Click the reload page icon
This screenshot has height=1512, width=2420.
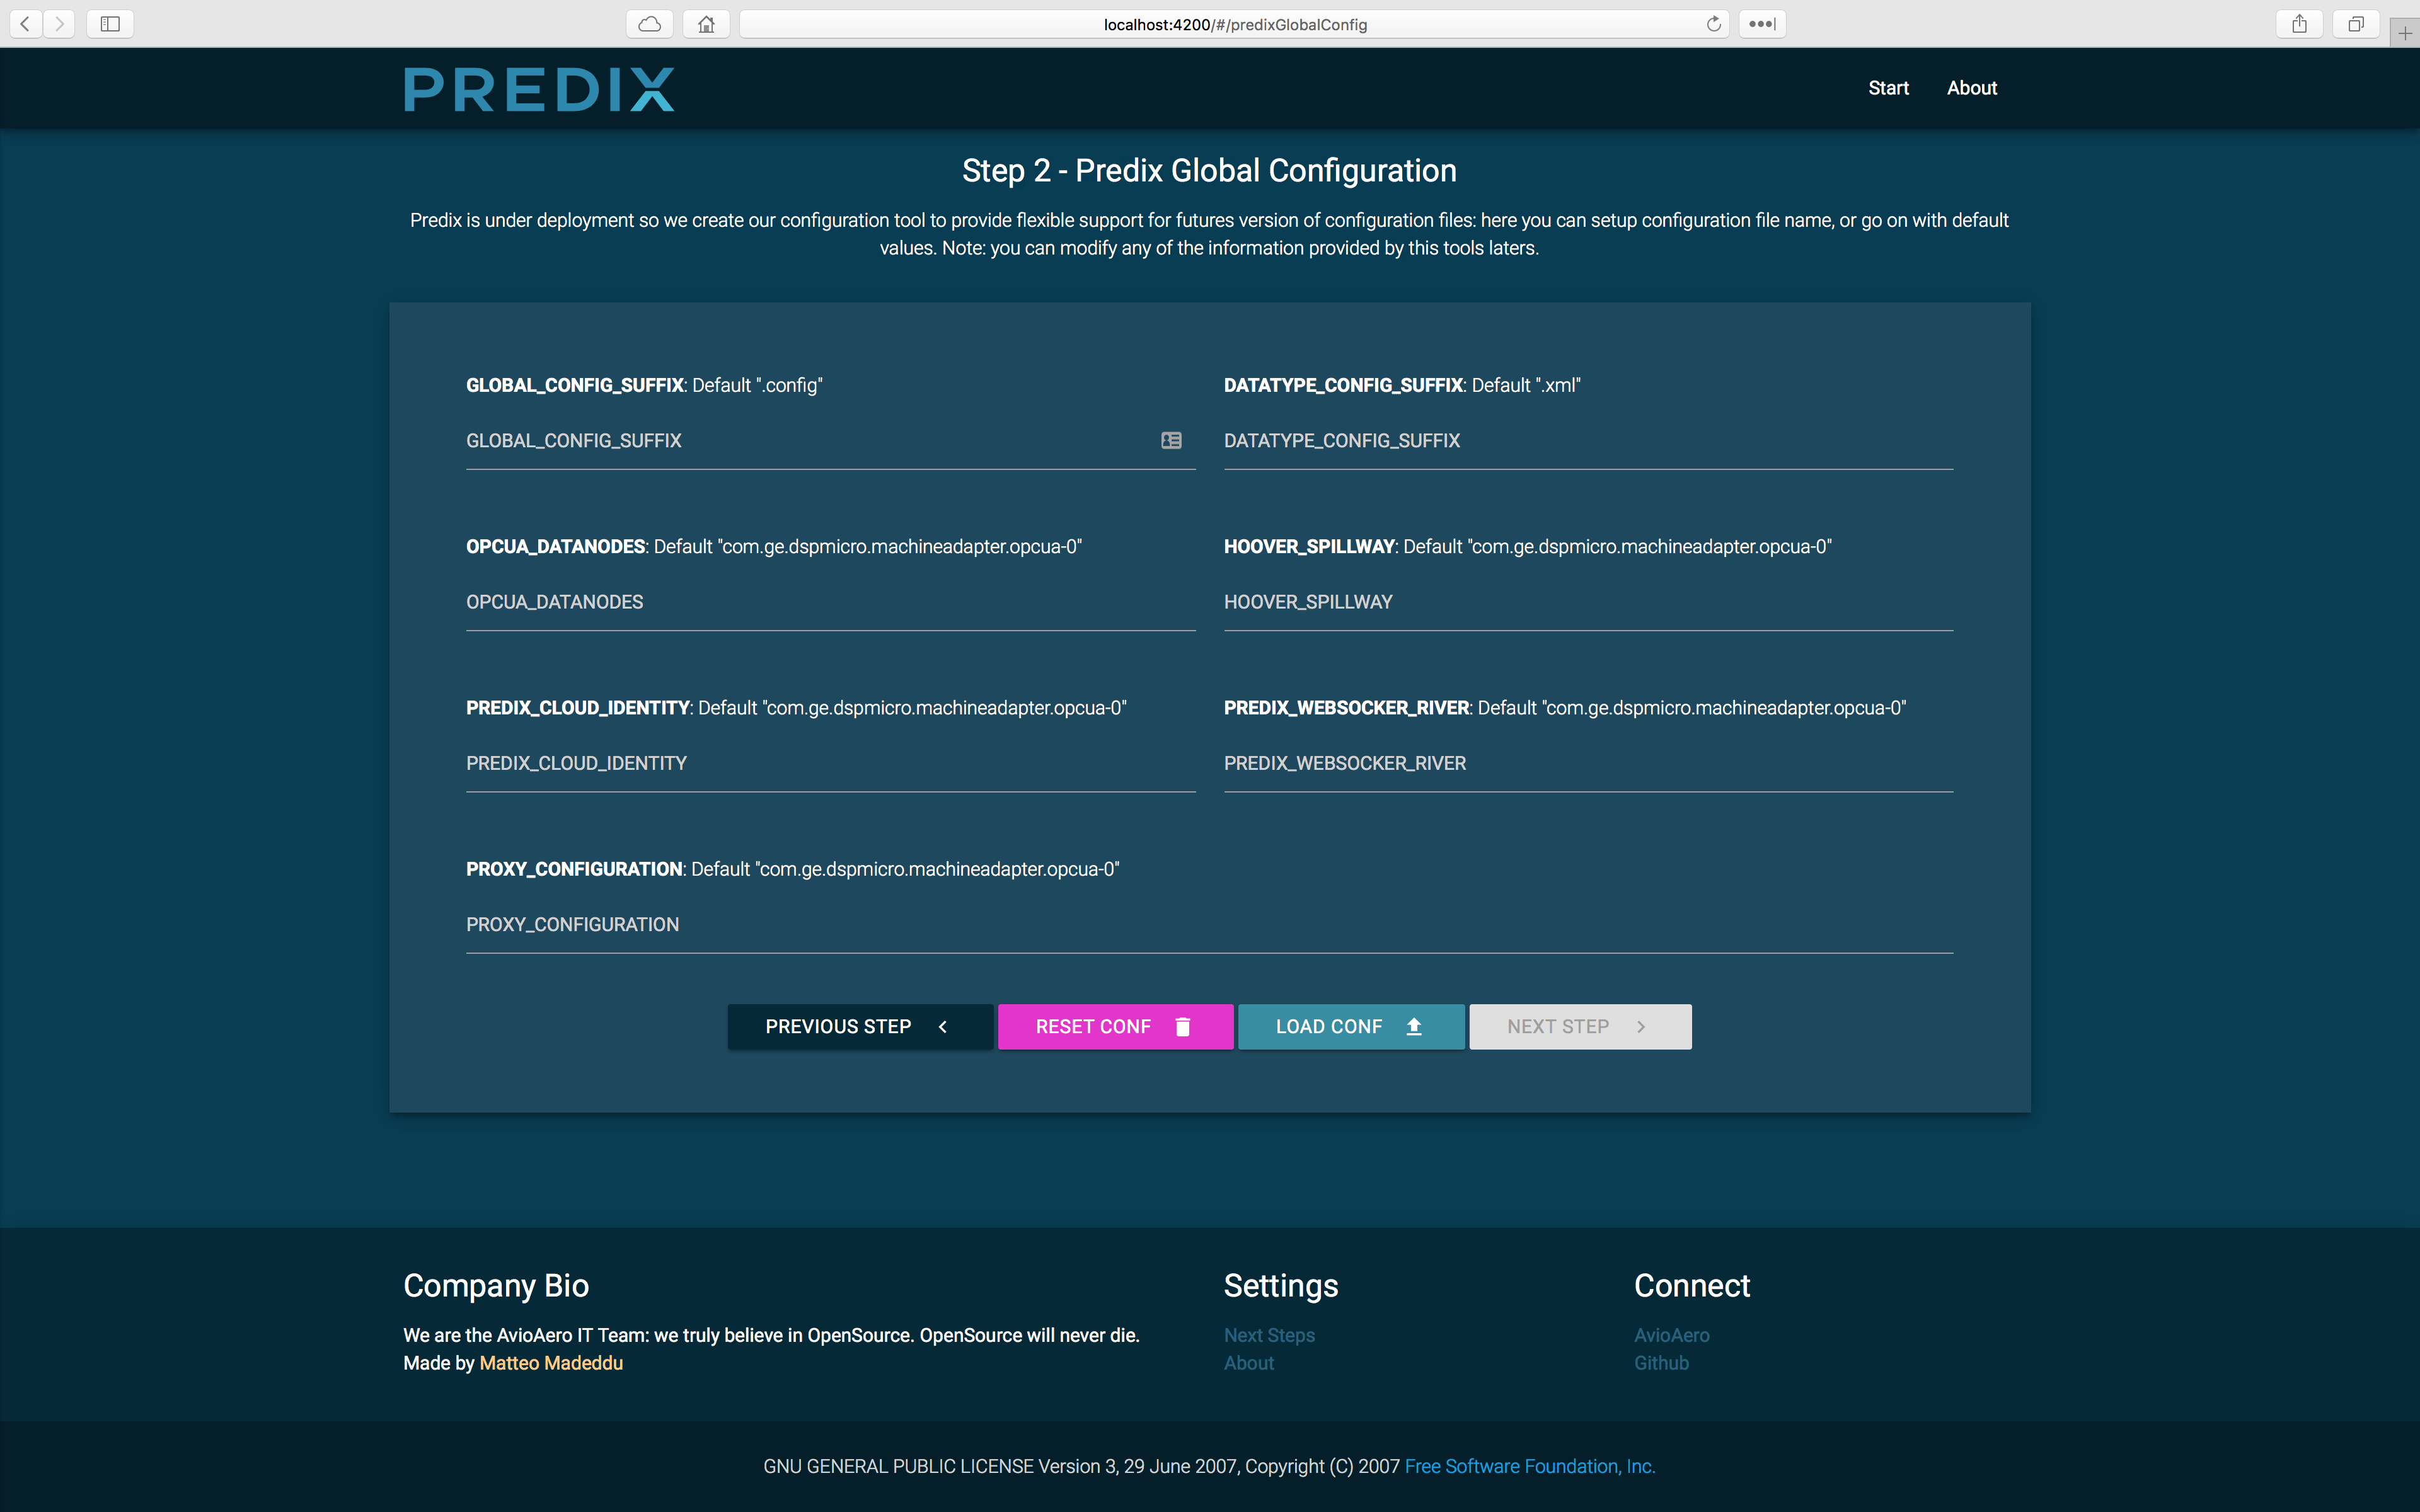(1713, 24)
